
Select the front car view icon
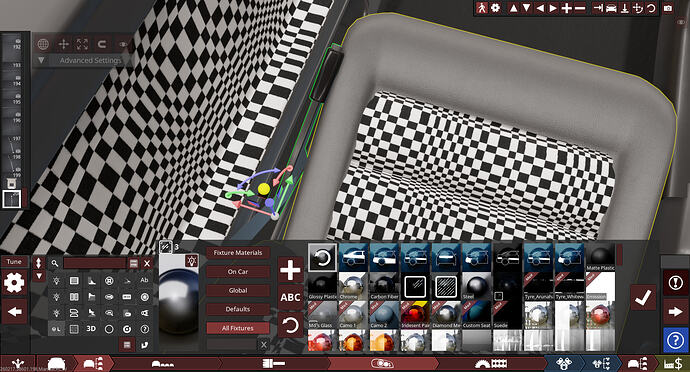611,8
